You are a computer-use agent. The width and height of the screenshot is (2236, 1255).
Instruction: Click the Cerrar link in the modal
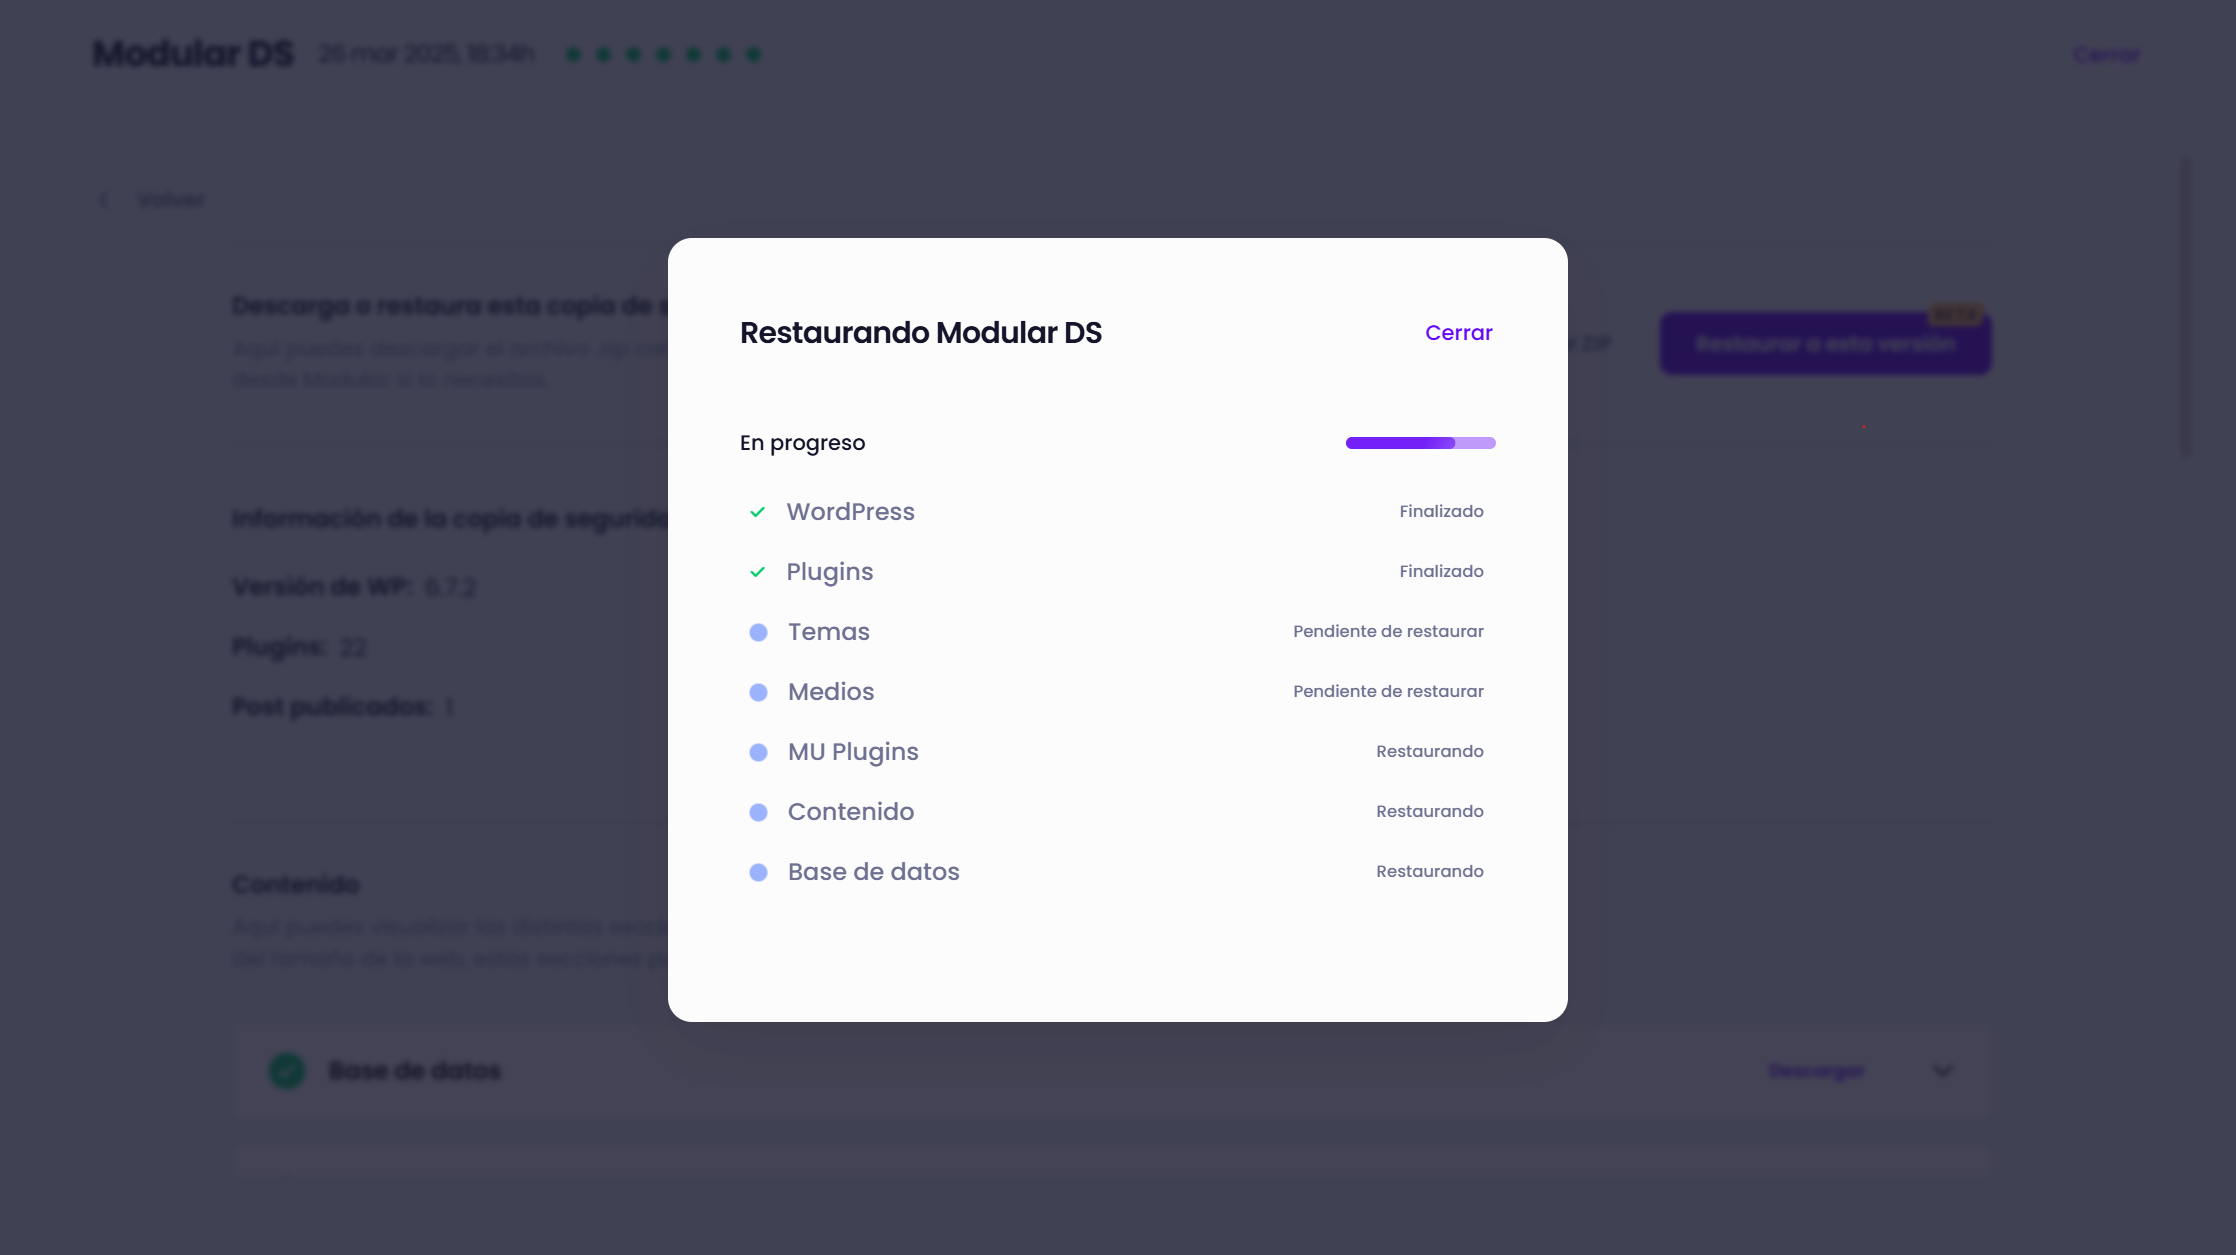click(x=1458, y=333)
